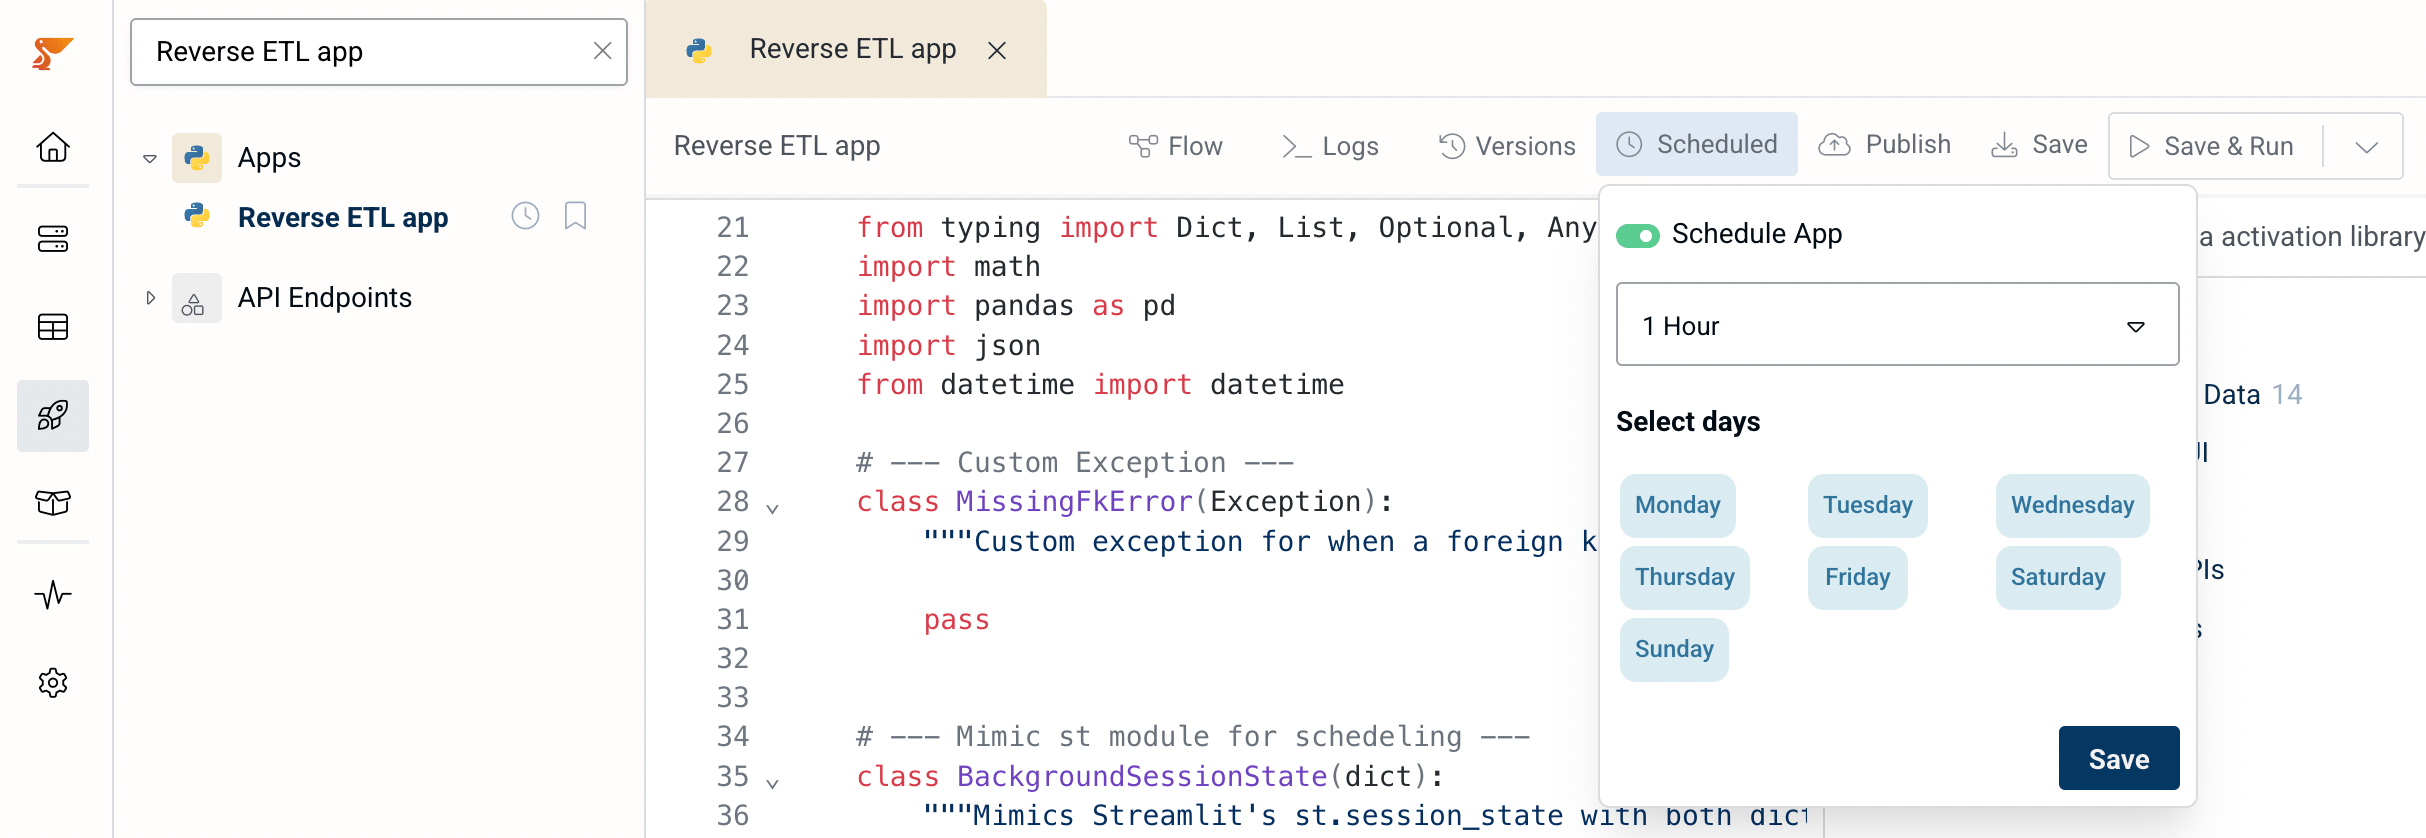
Task: Open the settings gear sidebar icon
Action: [53, 683]
